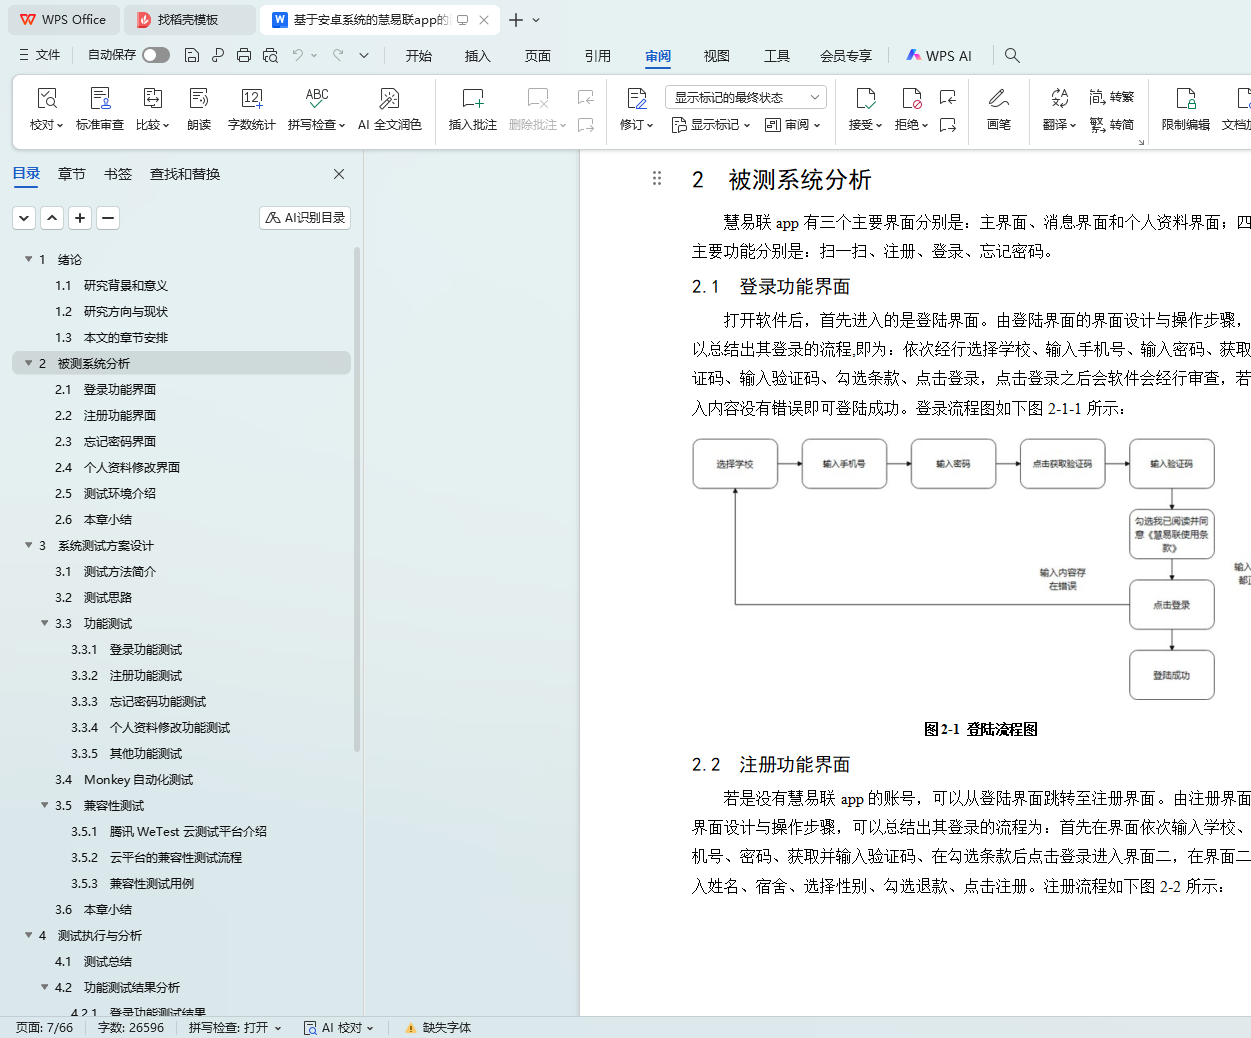The width and height of the screenshot is (1251, 1038).
Task: Click the 限制编辑 restrict editing icon
Action: [x=1185, y=99]
